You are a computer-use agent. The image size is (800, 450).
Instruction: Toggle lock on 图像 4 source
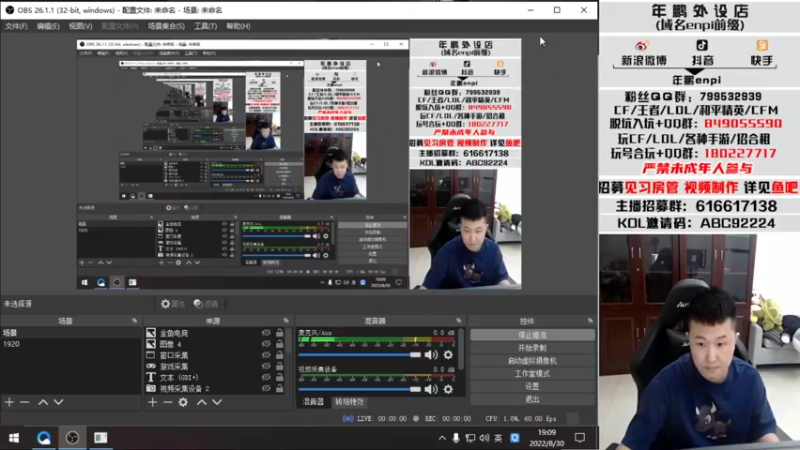[x=280, y=344]
